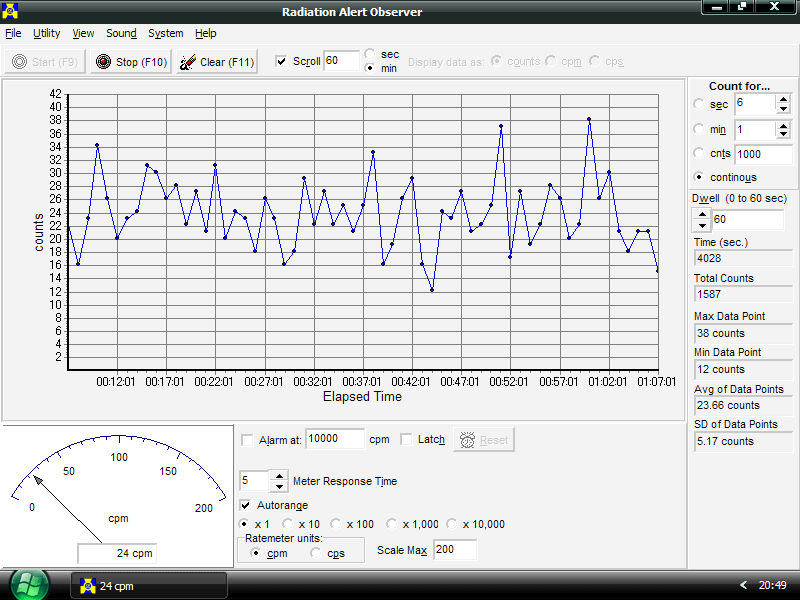Click the Dwell 60 field

pyautogui.click(x=747, y=219)
